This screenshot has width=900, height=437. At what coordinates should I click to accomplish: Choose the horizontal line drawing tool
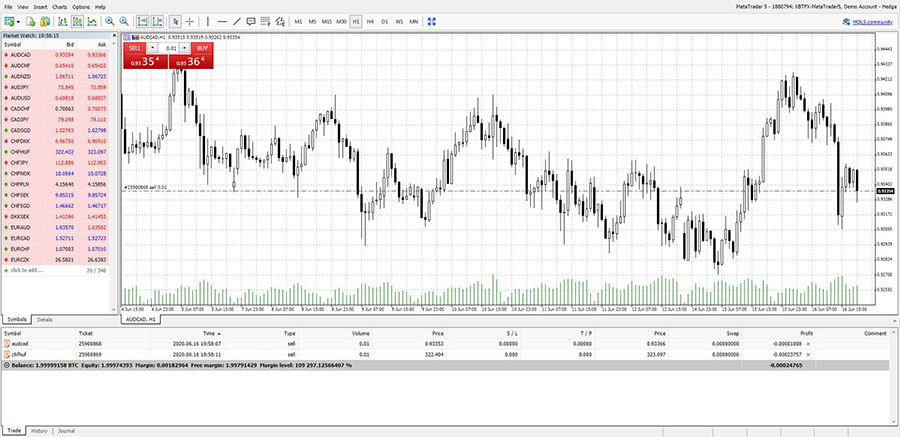(222, 21)
